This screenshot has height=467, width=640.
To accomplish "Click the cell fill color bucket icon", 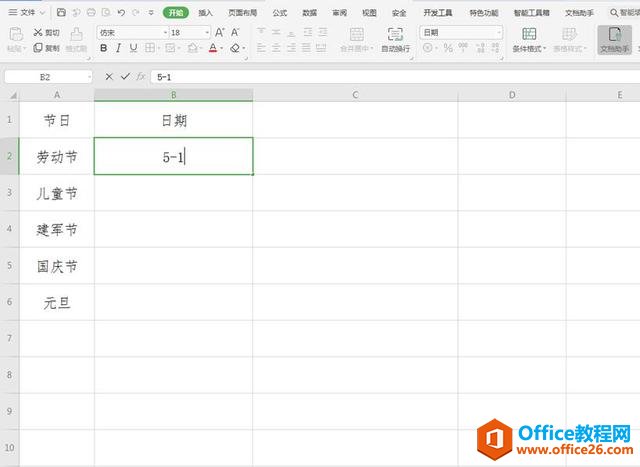I will pos(192,48).
